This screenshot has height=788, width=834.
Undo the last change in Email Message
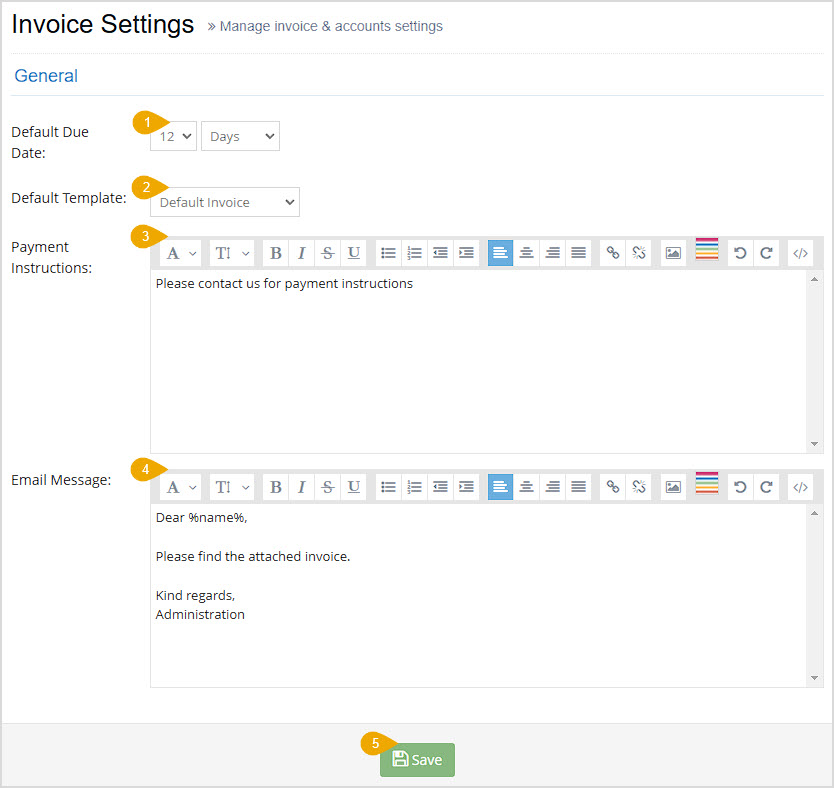pos(740,486)
